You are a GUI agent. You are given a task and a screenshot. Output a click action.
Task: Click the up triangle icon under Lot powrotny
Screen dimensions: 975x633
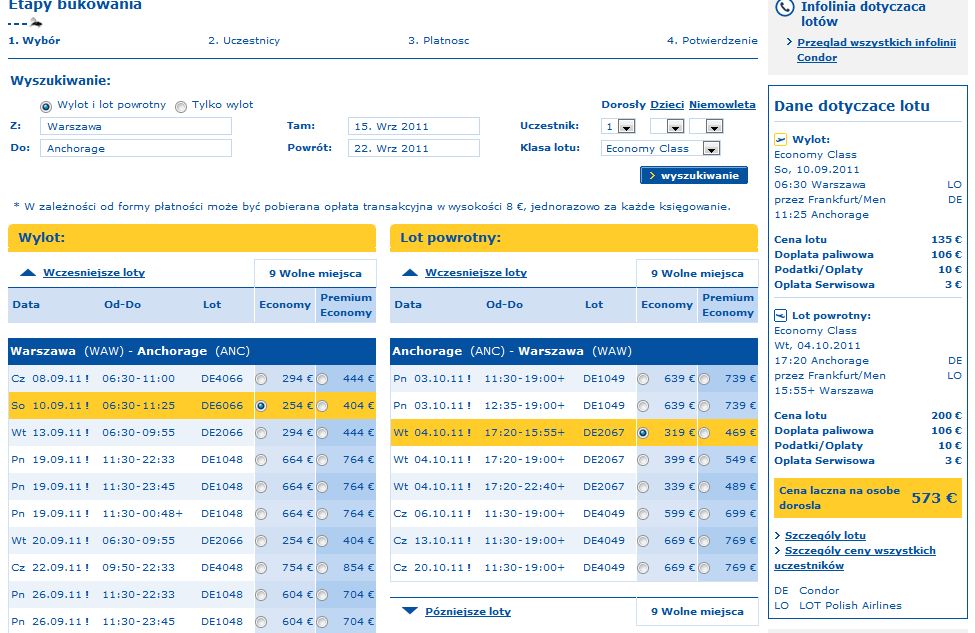click(410, 272)
